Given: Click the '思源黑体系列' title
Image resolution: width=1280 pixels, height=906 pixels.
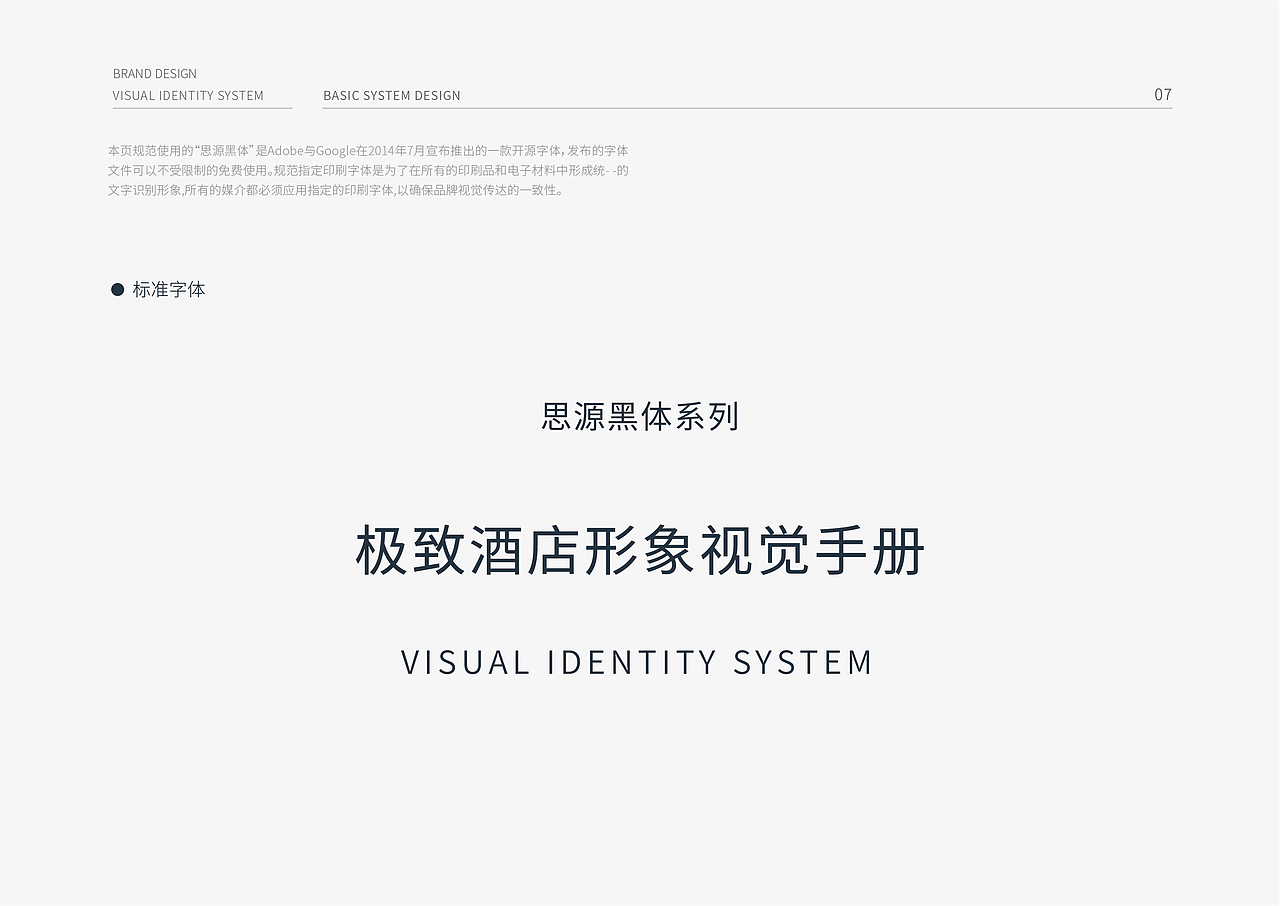Looking at the screenshot, I should [x=640, y=416].
